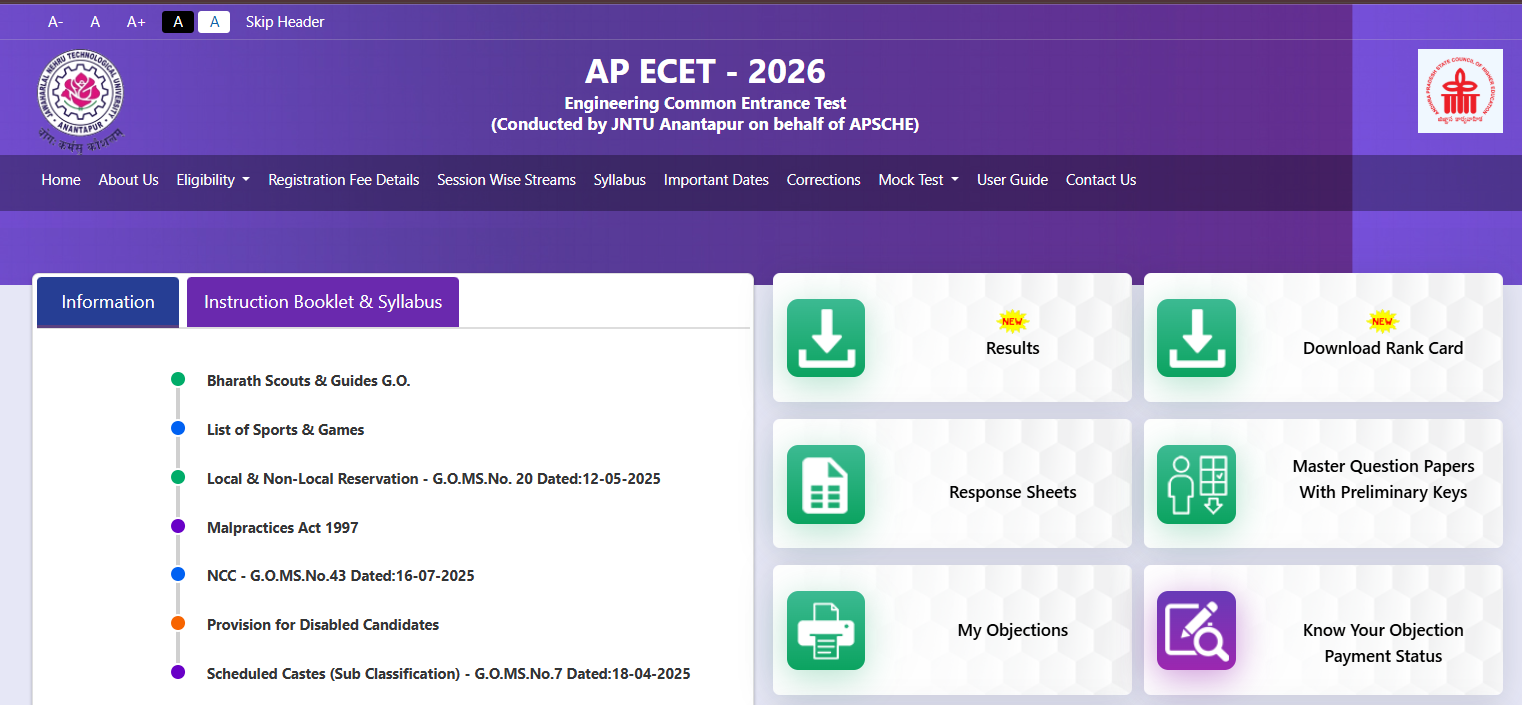1522x705 pixels.
Task: Click the printer icon beside My Objections
Action: click(826, 630)
